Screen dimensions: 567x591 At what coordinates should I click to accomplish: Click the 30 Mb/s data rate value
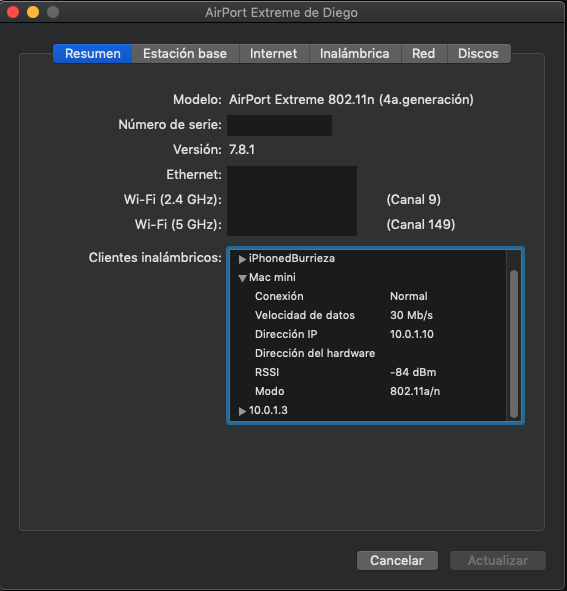tap(411, 315)
